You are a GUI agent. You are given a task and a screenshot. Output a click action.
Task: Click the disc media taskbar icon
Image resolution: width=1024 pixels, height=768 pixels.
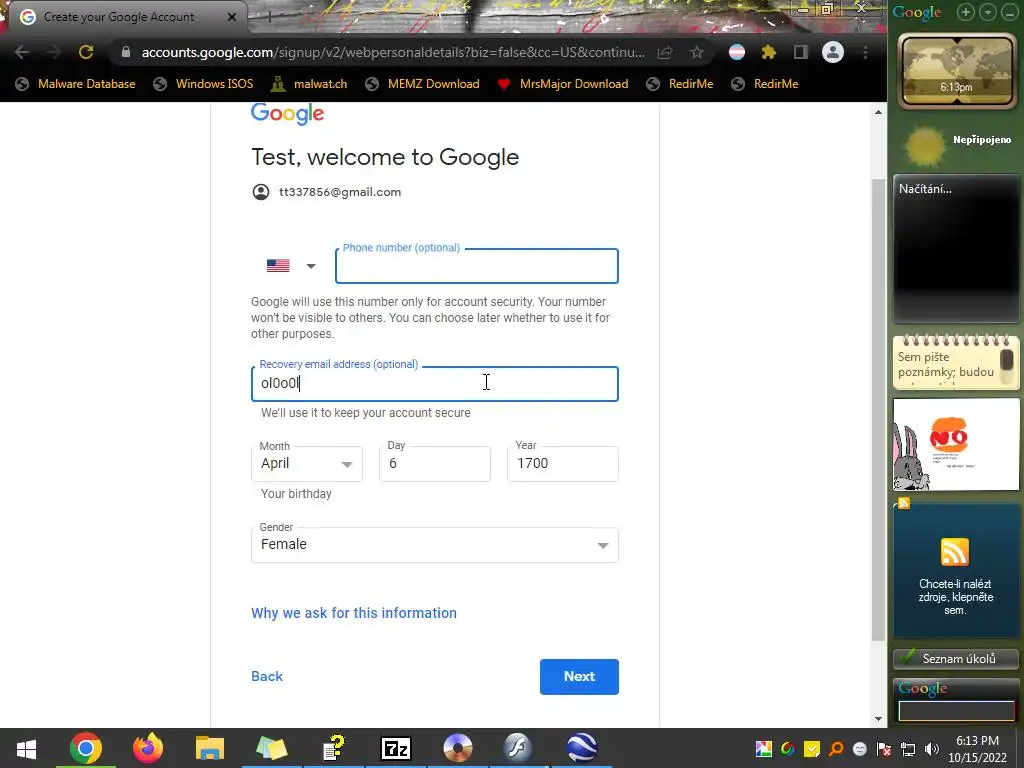coord(458,748)
